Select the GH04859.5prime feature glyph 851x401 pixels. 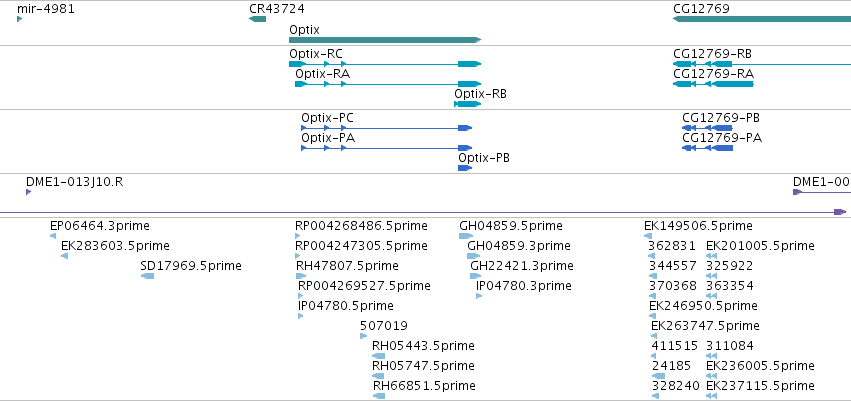pos(466,236)
